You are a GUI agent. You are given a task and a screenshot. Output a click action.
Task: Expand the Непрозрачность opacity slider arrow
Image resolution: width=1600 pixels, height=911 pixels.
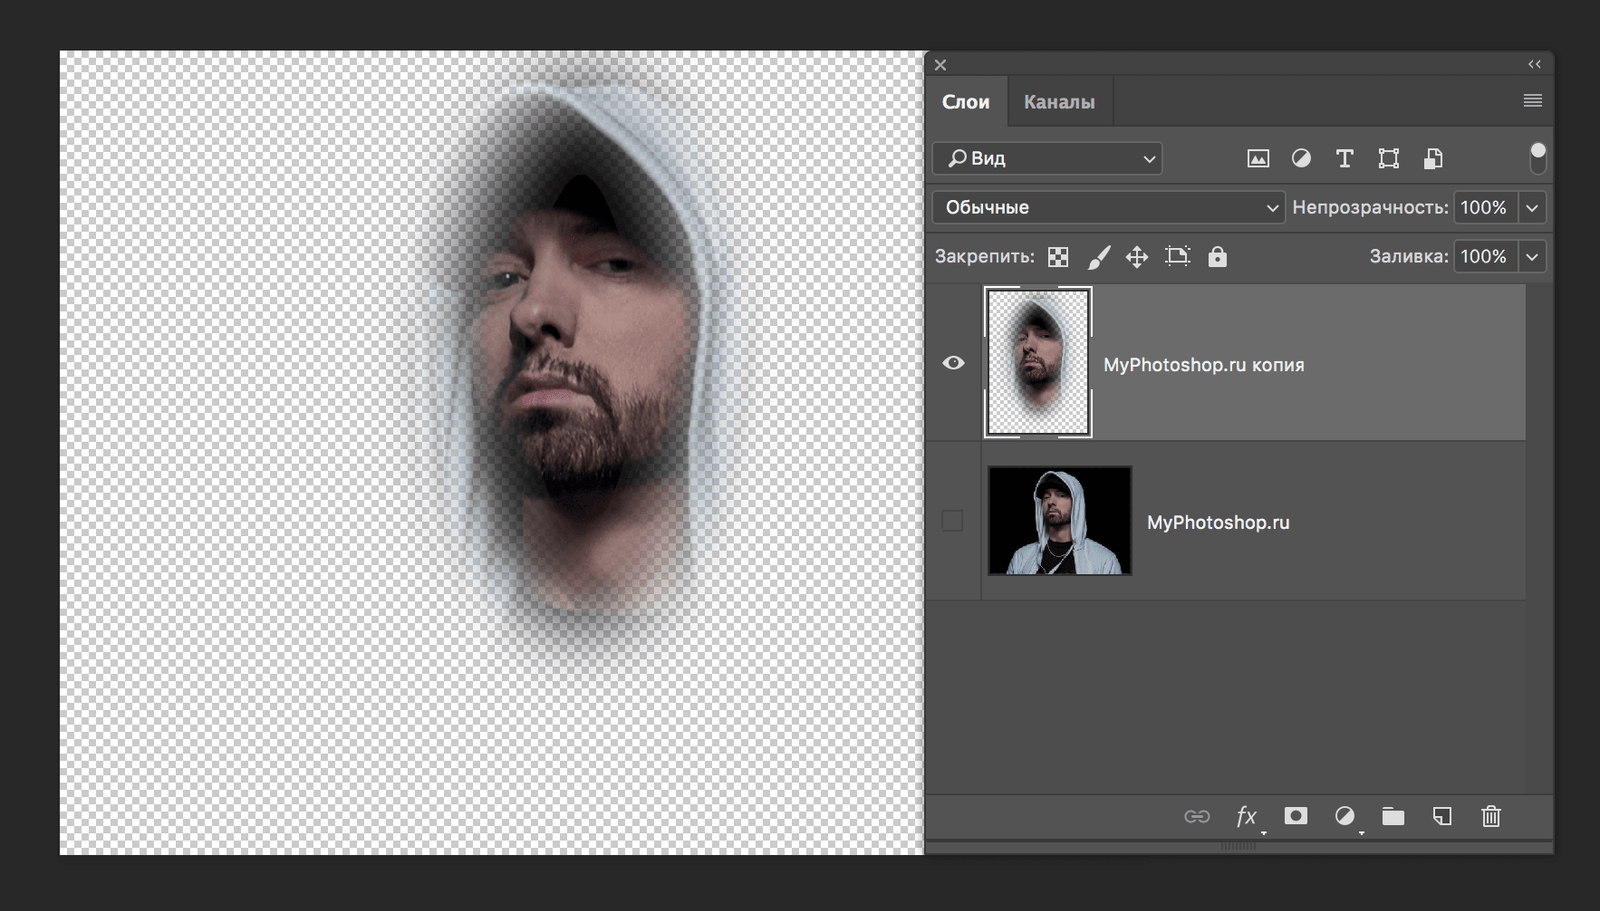point(1532,207)
